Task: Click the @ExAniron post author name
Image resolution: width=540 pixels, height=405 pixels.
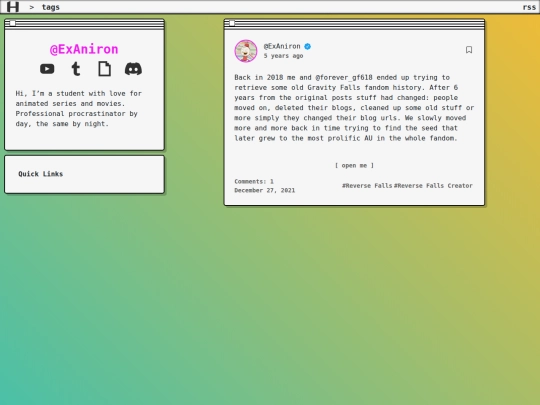Action: (x=282, y=46)
